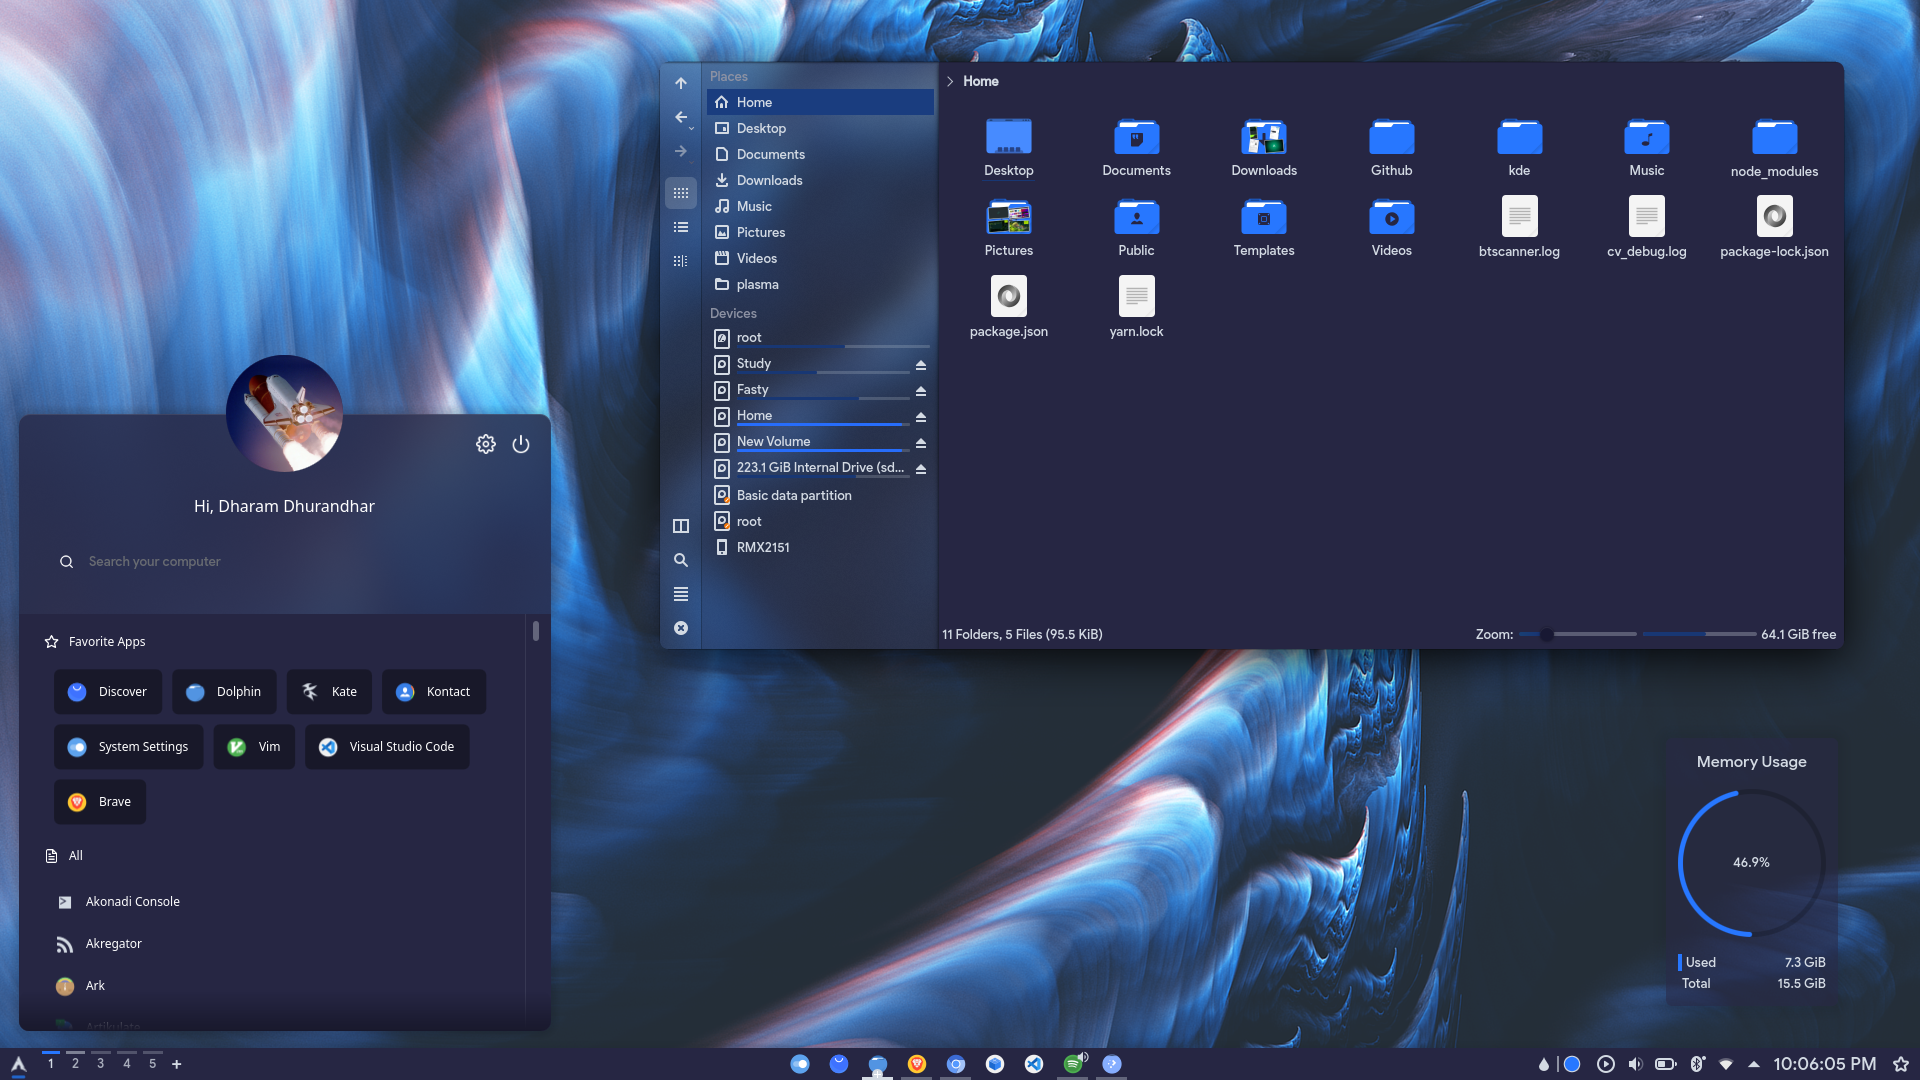Open Dolphin's hamburger menu

[x=681, y=594]
